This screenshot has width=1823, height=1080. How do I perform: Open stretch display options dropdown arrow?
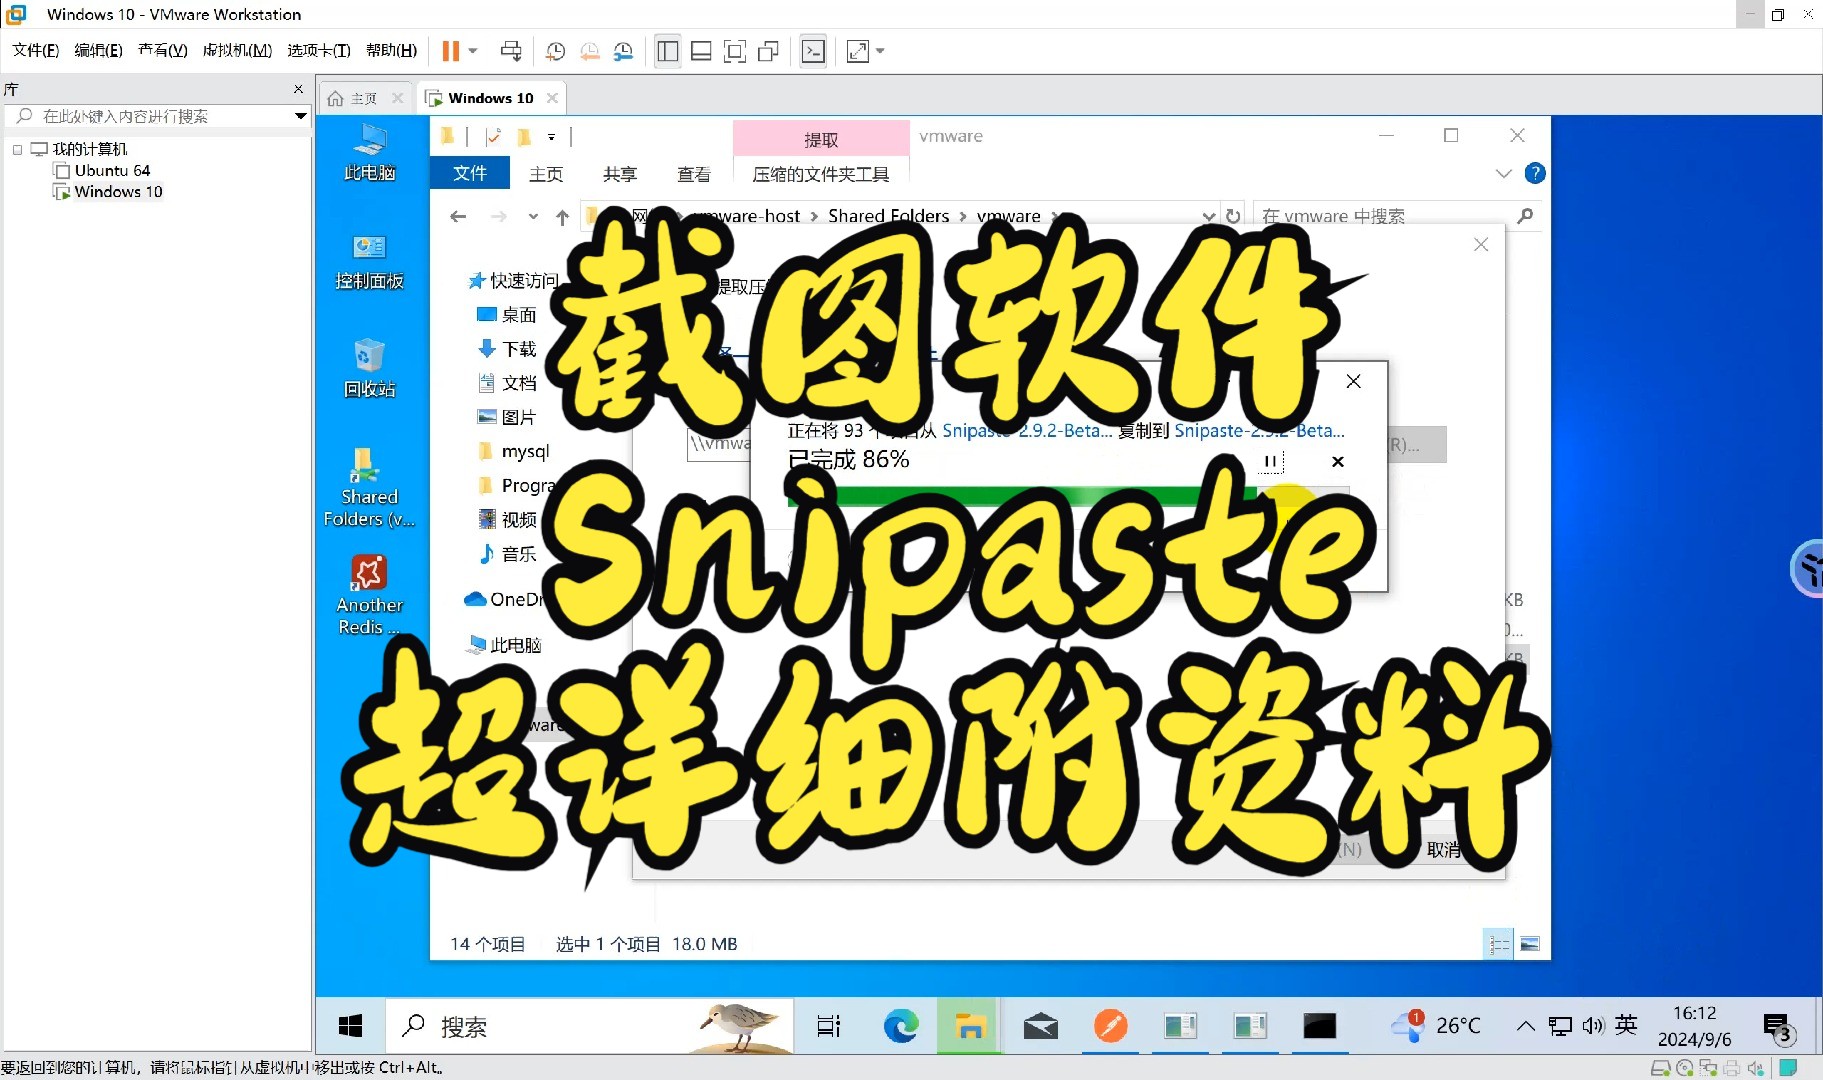click(x=880, y=51)
